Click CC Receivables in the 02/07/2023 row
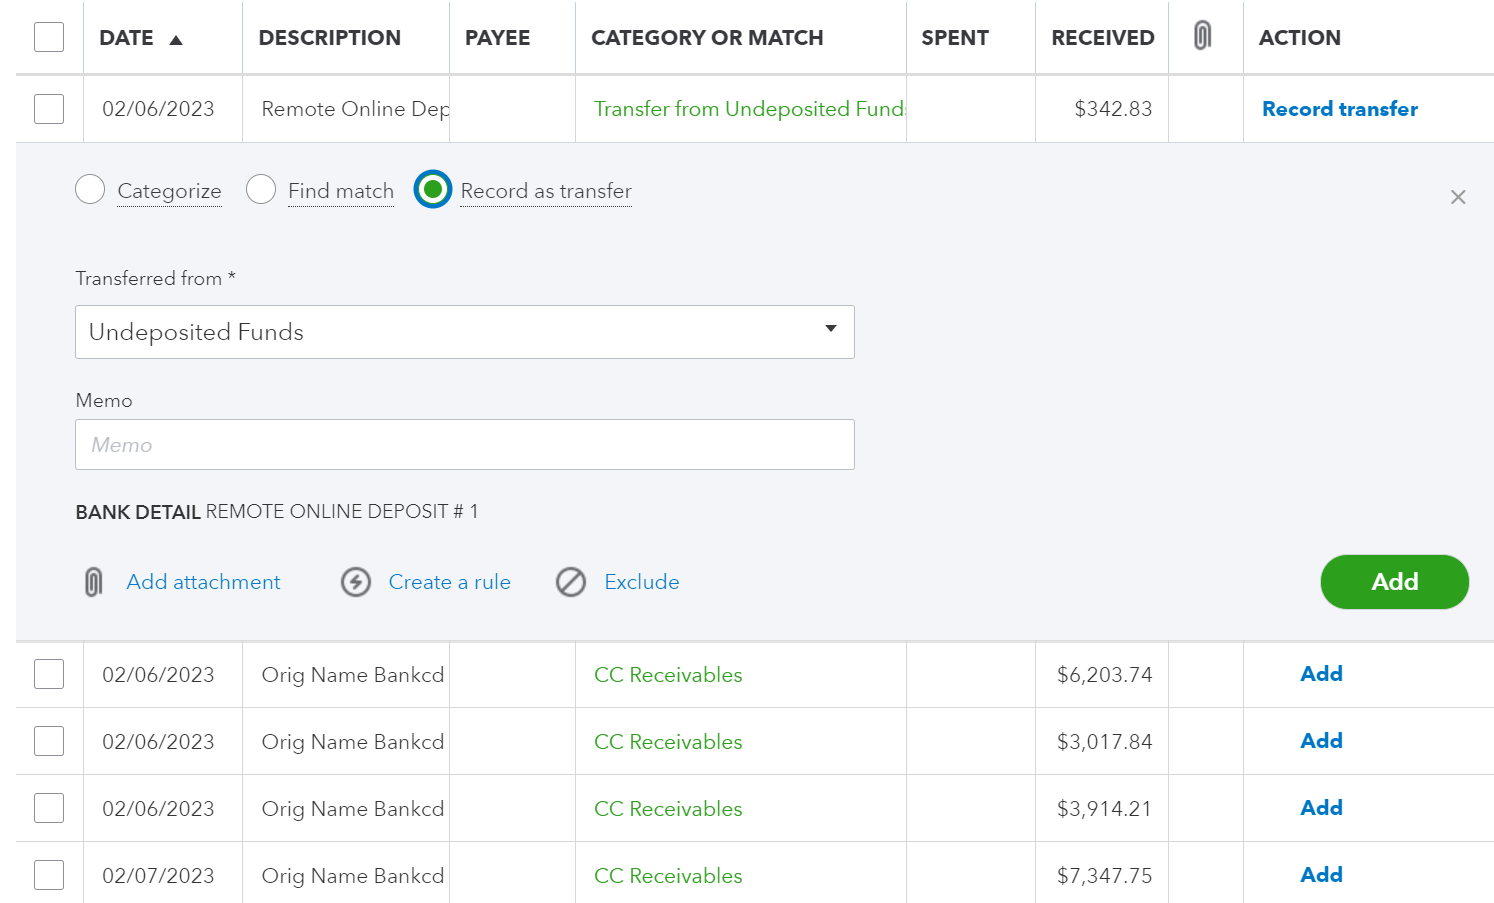The height and width of the screenshot is (903, 1494). click(668, 876)
